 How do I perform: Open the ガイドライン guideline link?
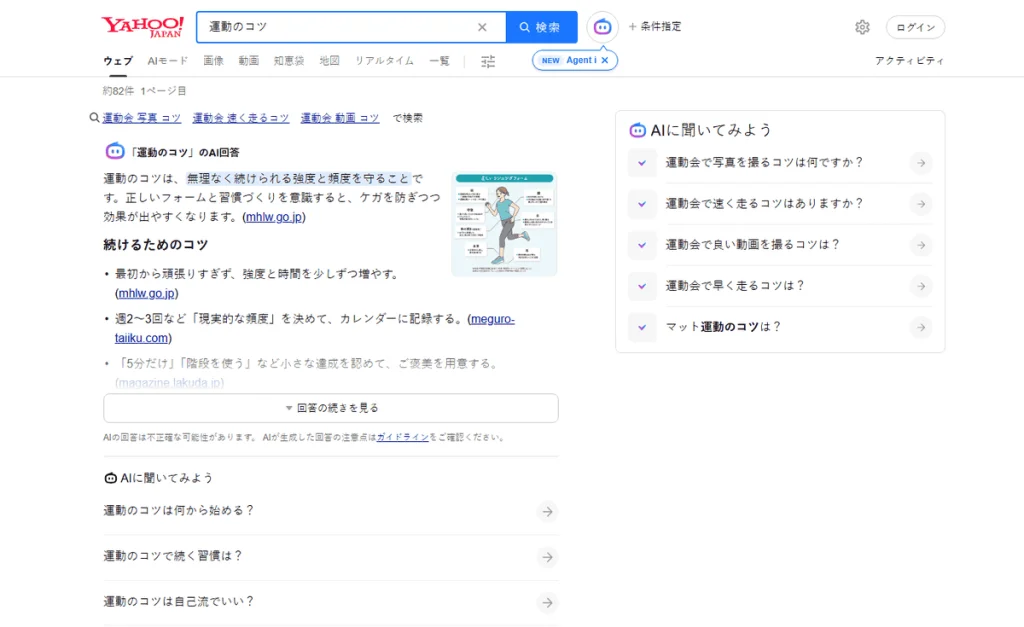point(402,437)
